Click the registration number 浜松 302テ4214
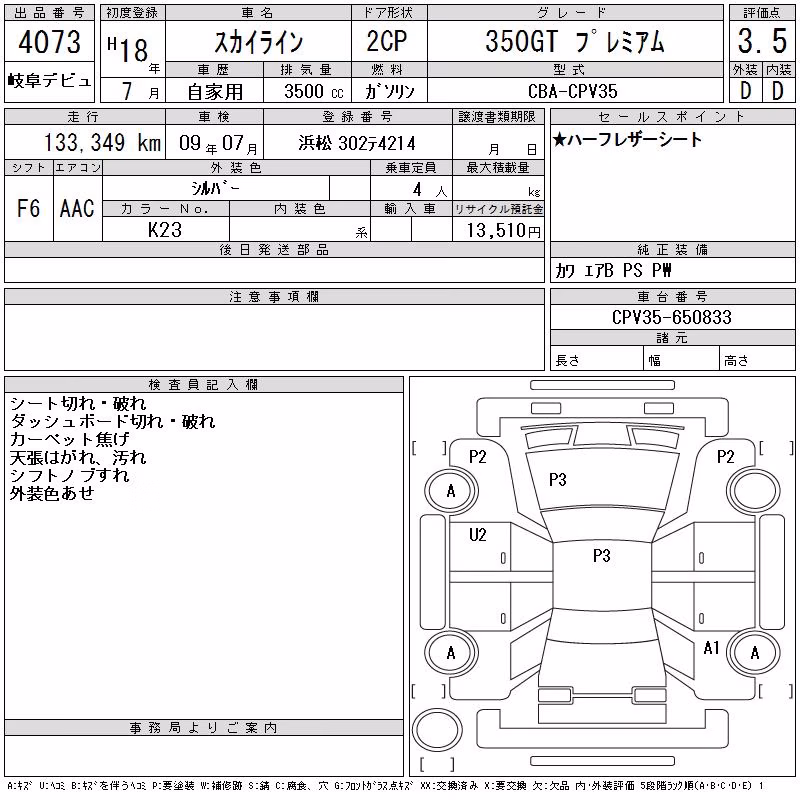 357,143
